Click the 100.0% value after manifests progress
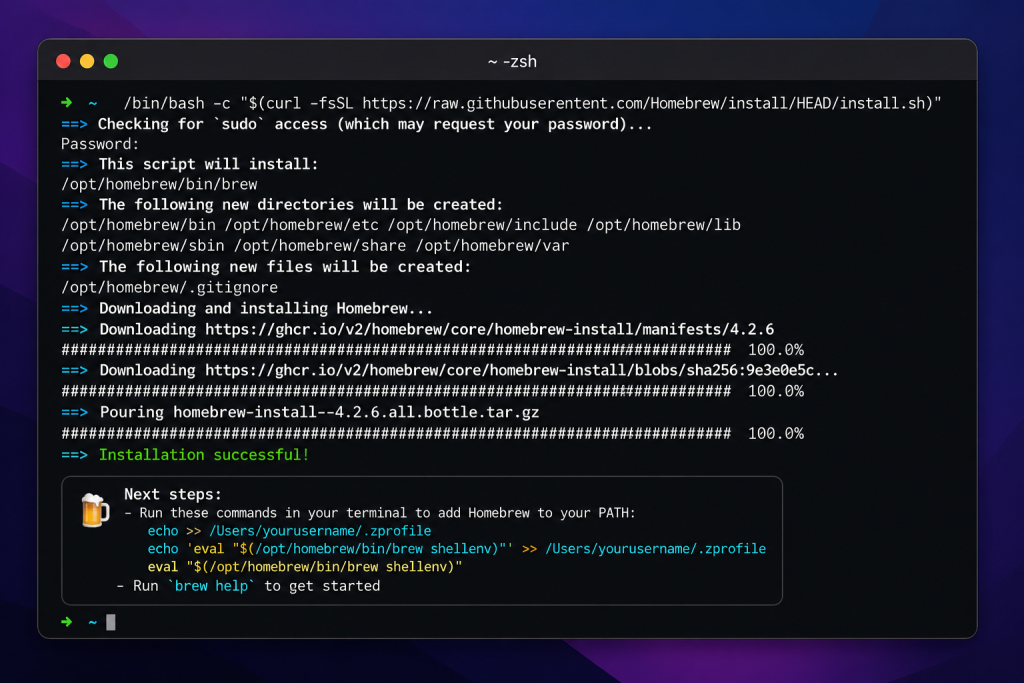Image resolution: width=1024 pixels, height=683 pixels. 776,350
